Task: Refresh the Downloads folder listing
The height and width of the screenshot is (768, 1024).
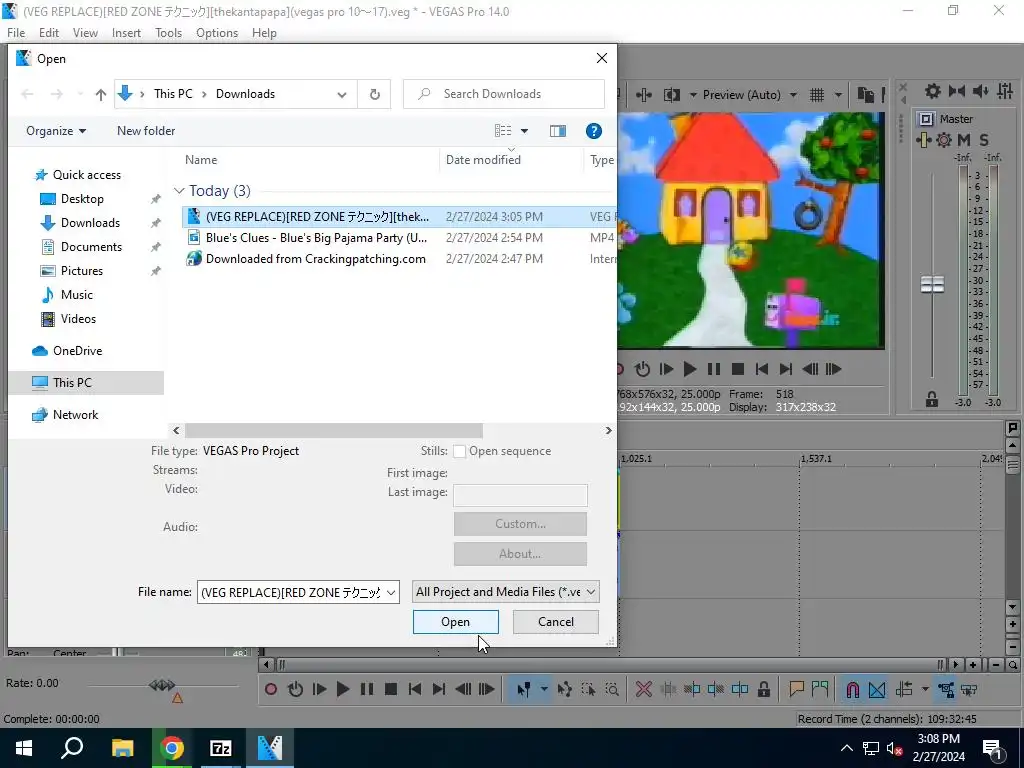Action: pos(374,95)
